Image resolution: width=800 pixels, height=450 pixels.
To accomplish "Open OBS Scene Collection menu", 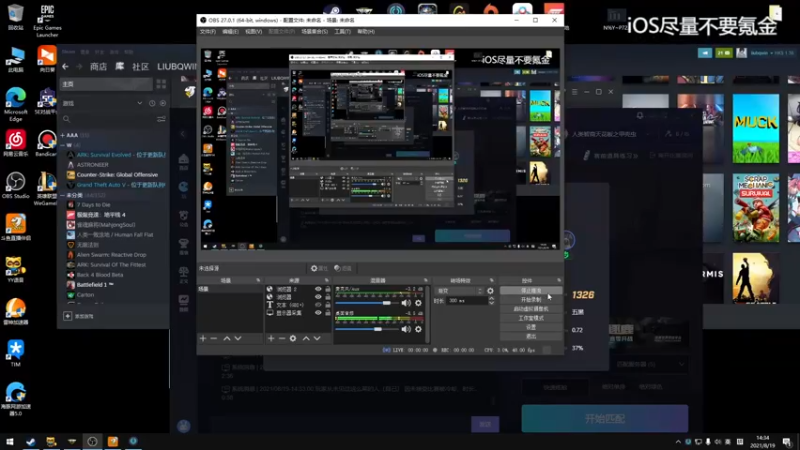I will click(314, 32).
